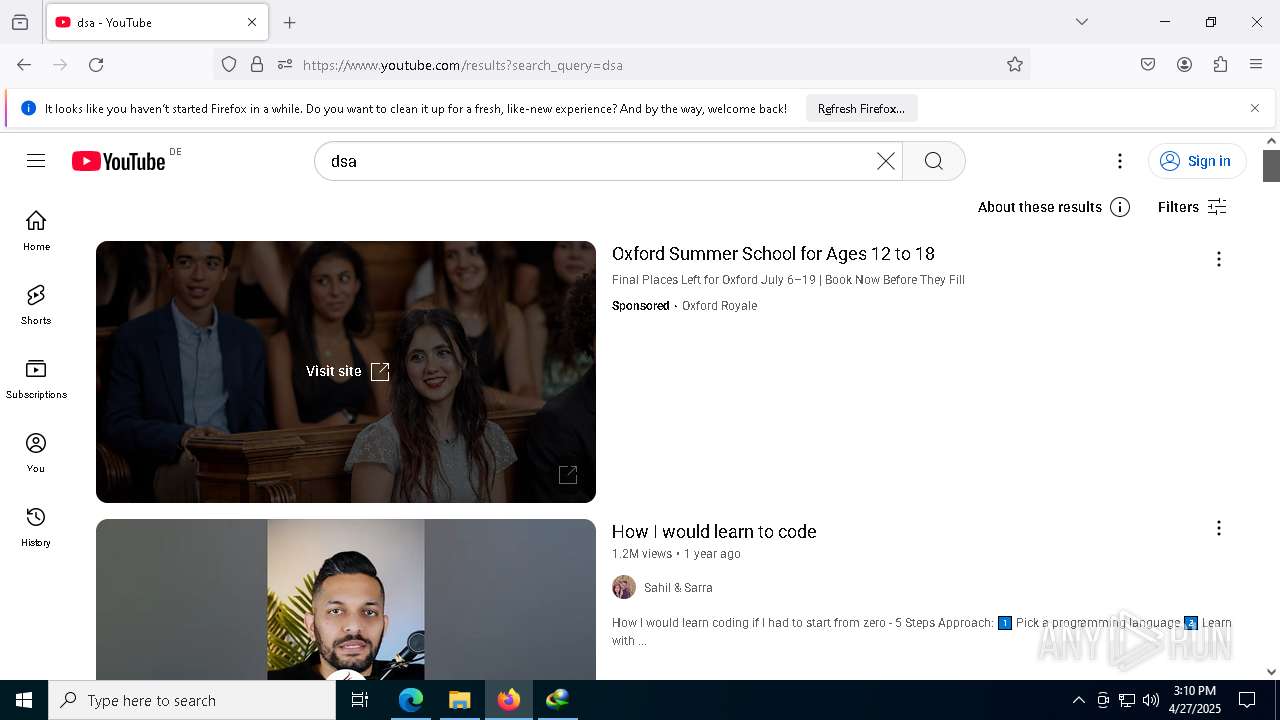Click the YouTube logo
The width and height of the screenshot is (1280, 720).
pyautogui.click(x=118, y=161)
